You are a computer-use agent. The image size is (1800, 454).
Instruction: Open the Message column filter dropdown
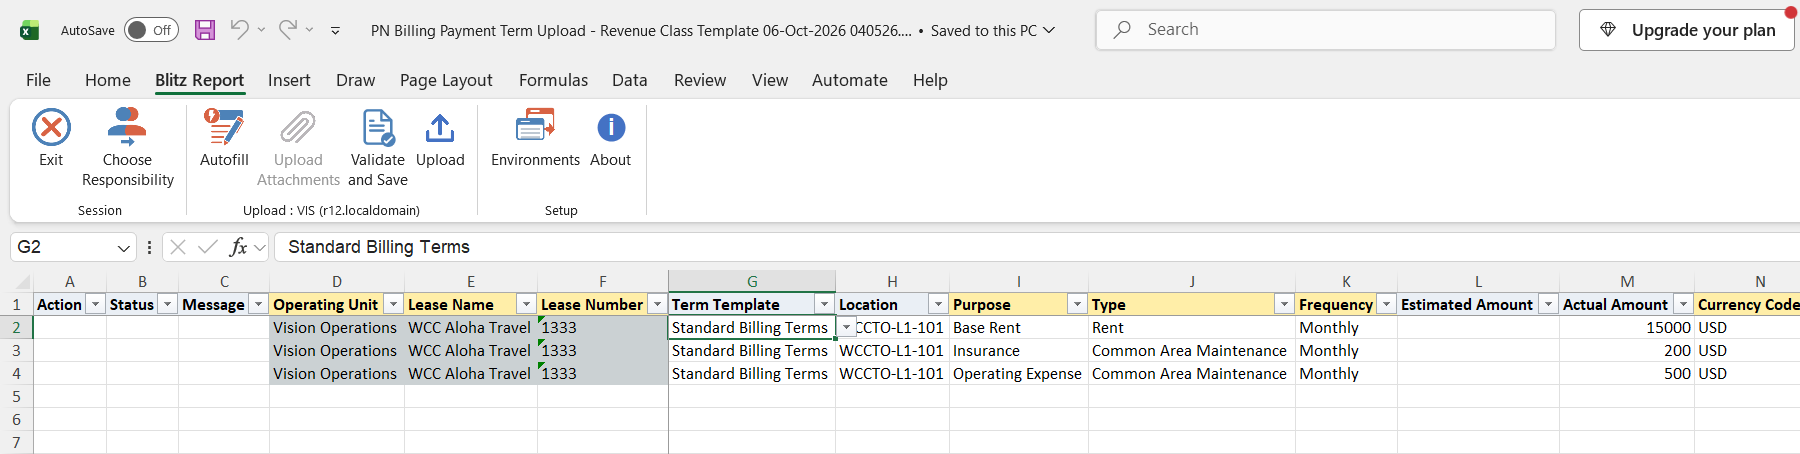click(x=258, y=304)
